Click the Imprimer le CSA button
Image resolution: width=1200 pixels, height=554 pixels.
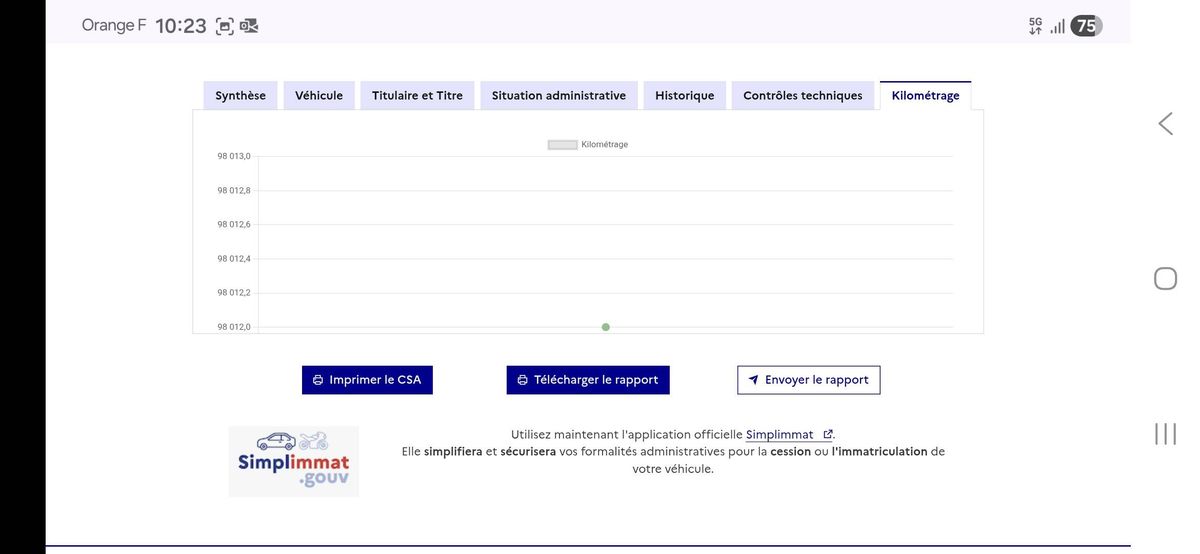pyautogui.click(x=367, y=380)
